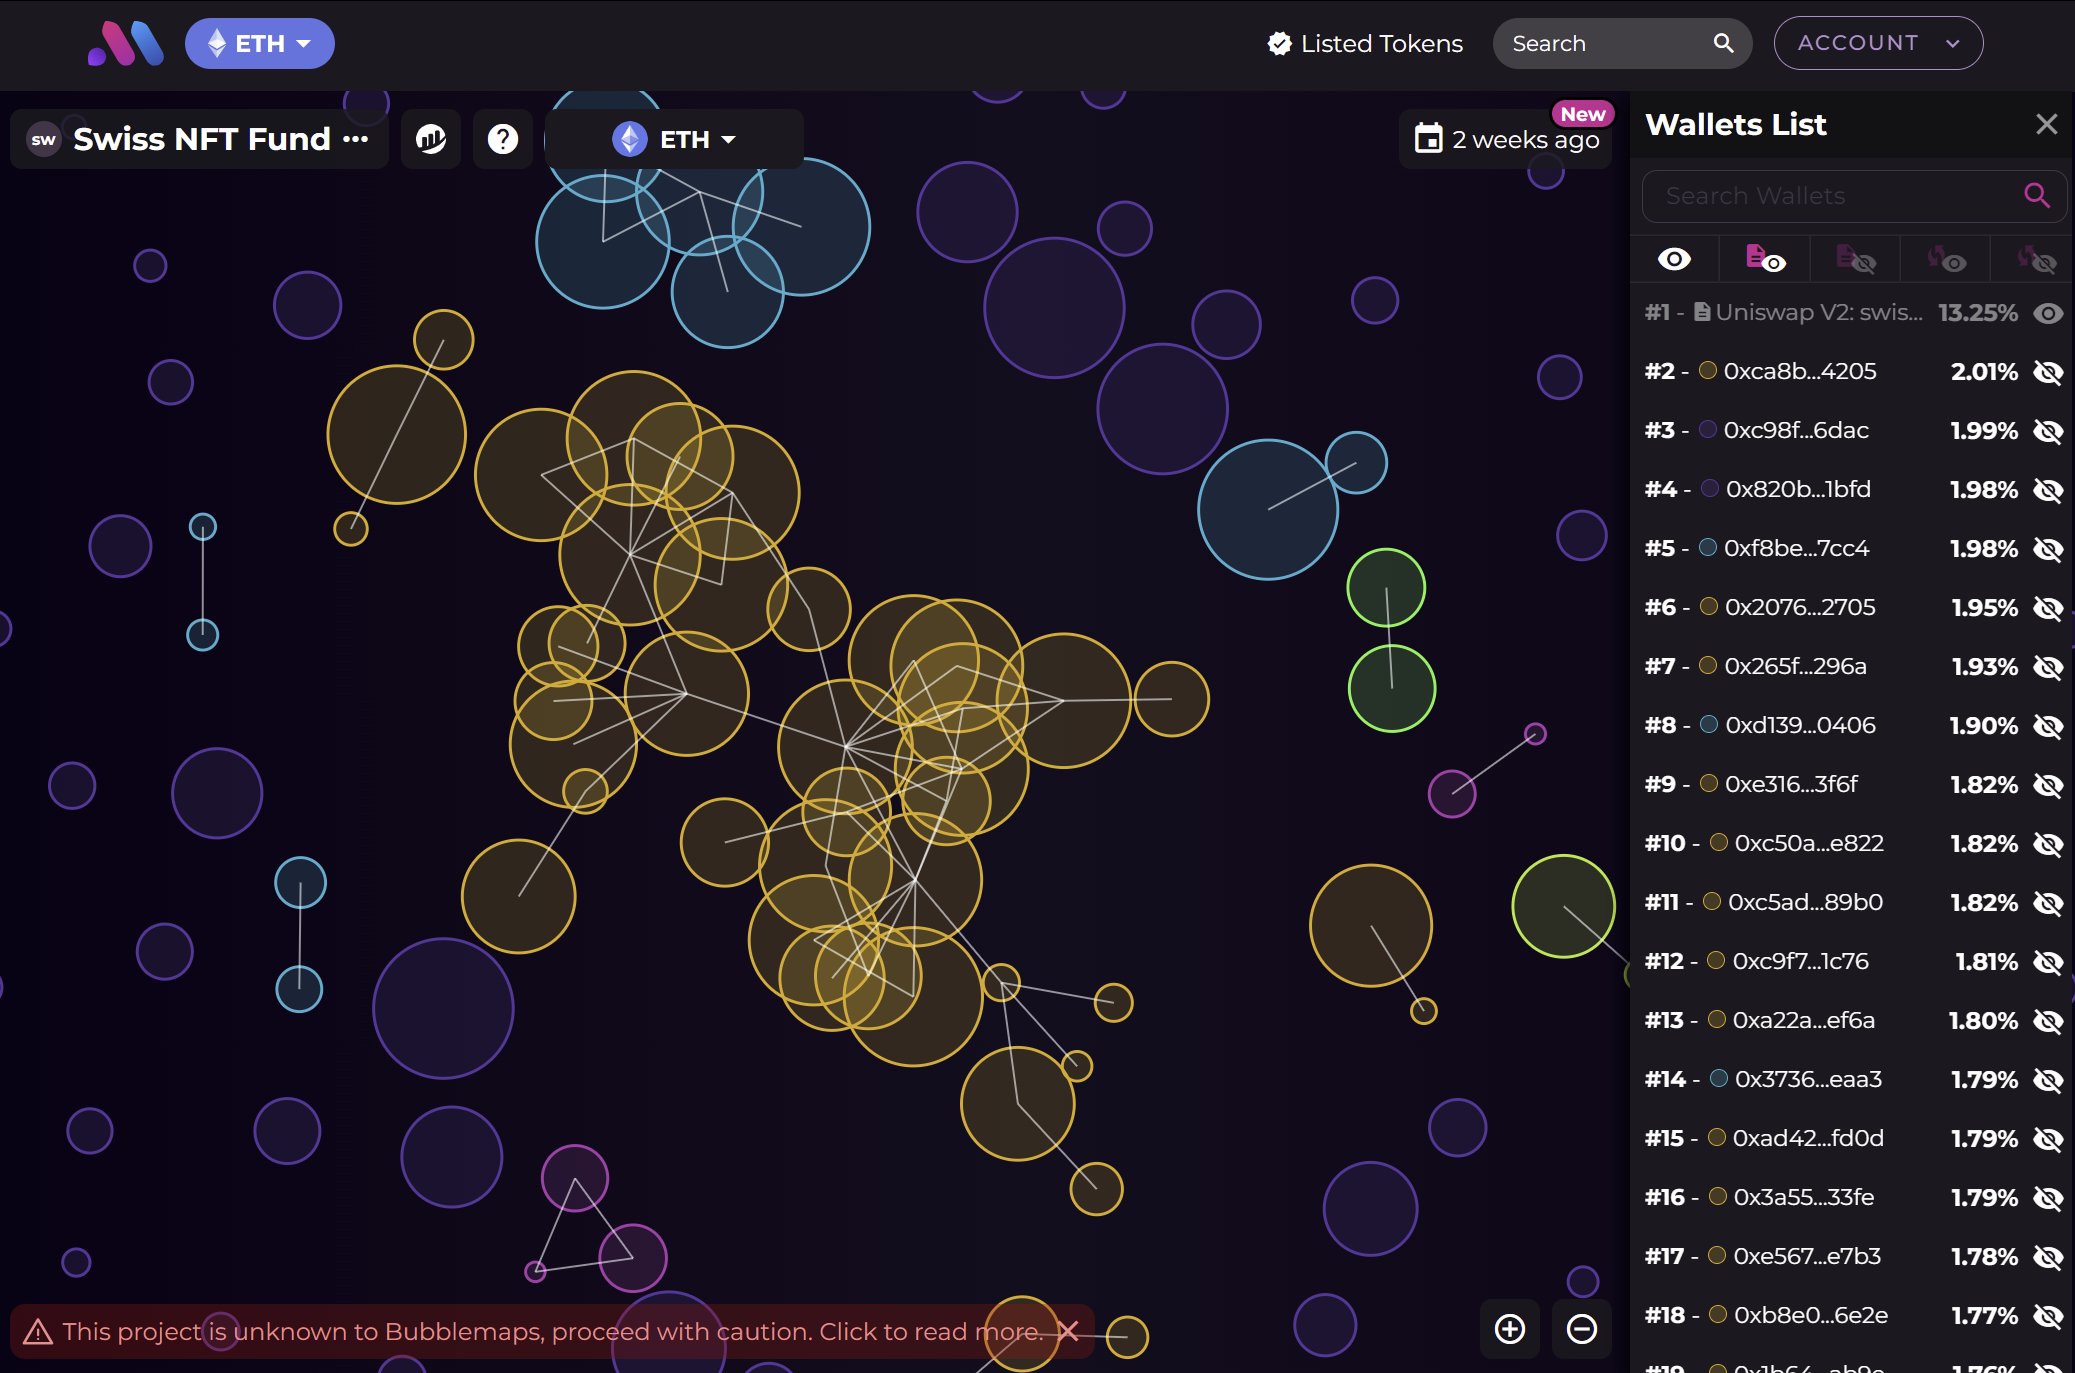The image size is (2075, 1373).
Task: Open the ETH network dropdown in top bar
Action: pyautogui.click(x=259, y=43)
